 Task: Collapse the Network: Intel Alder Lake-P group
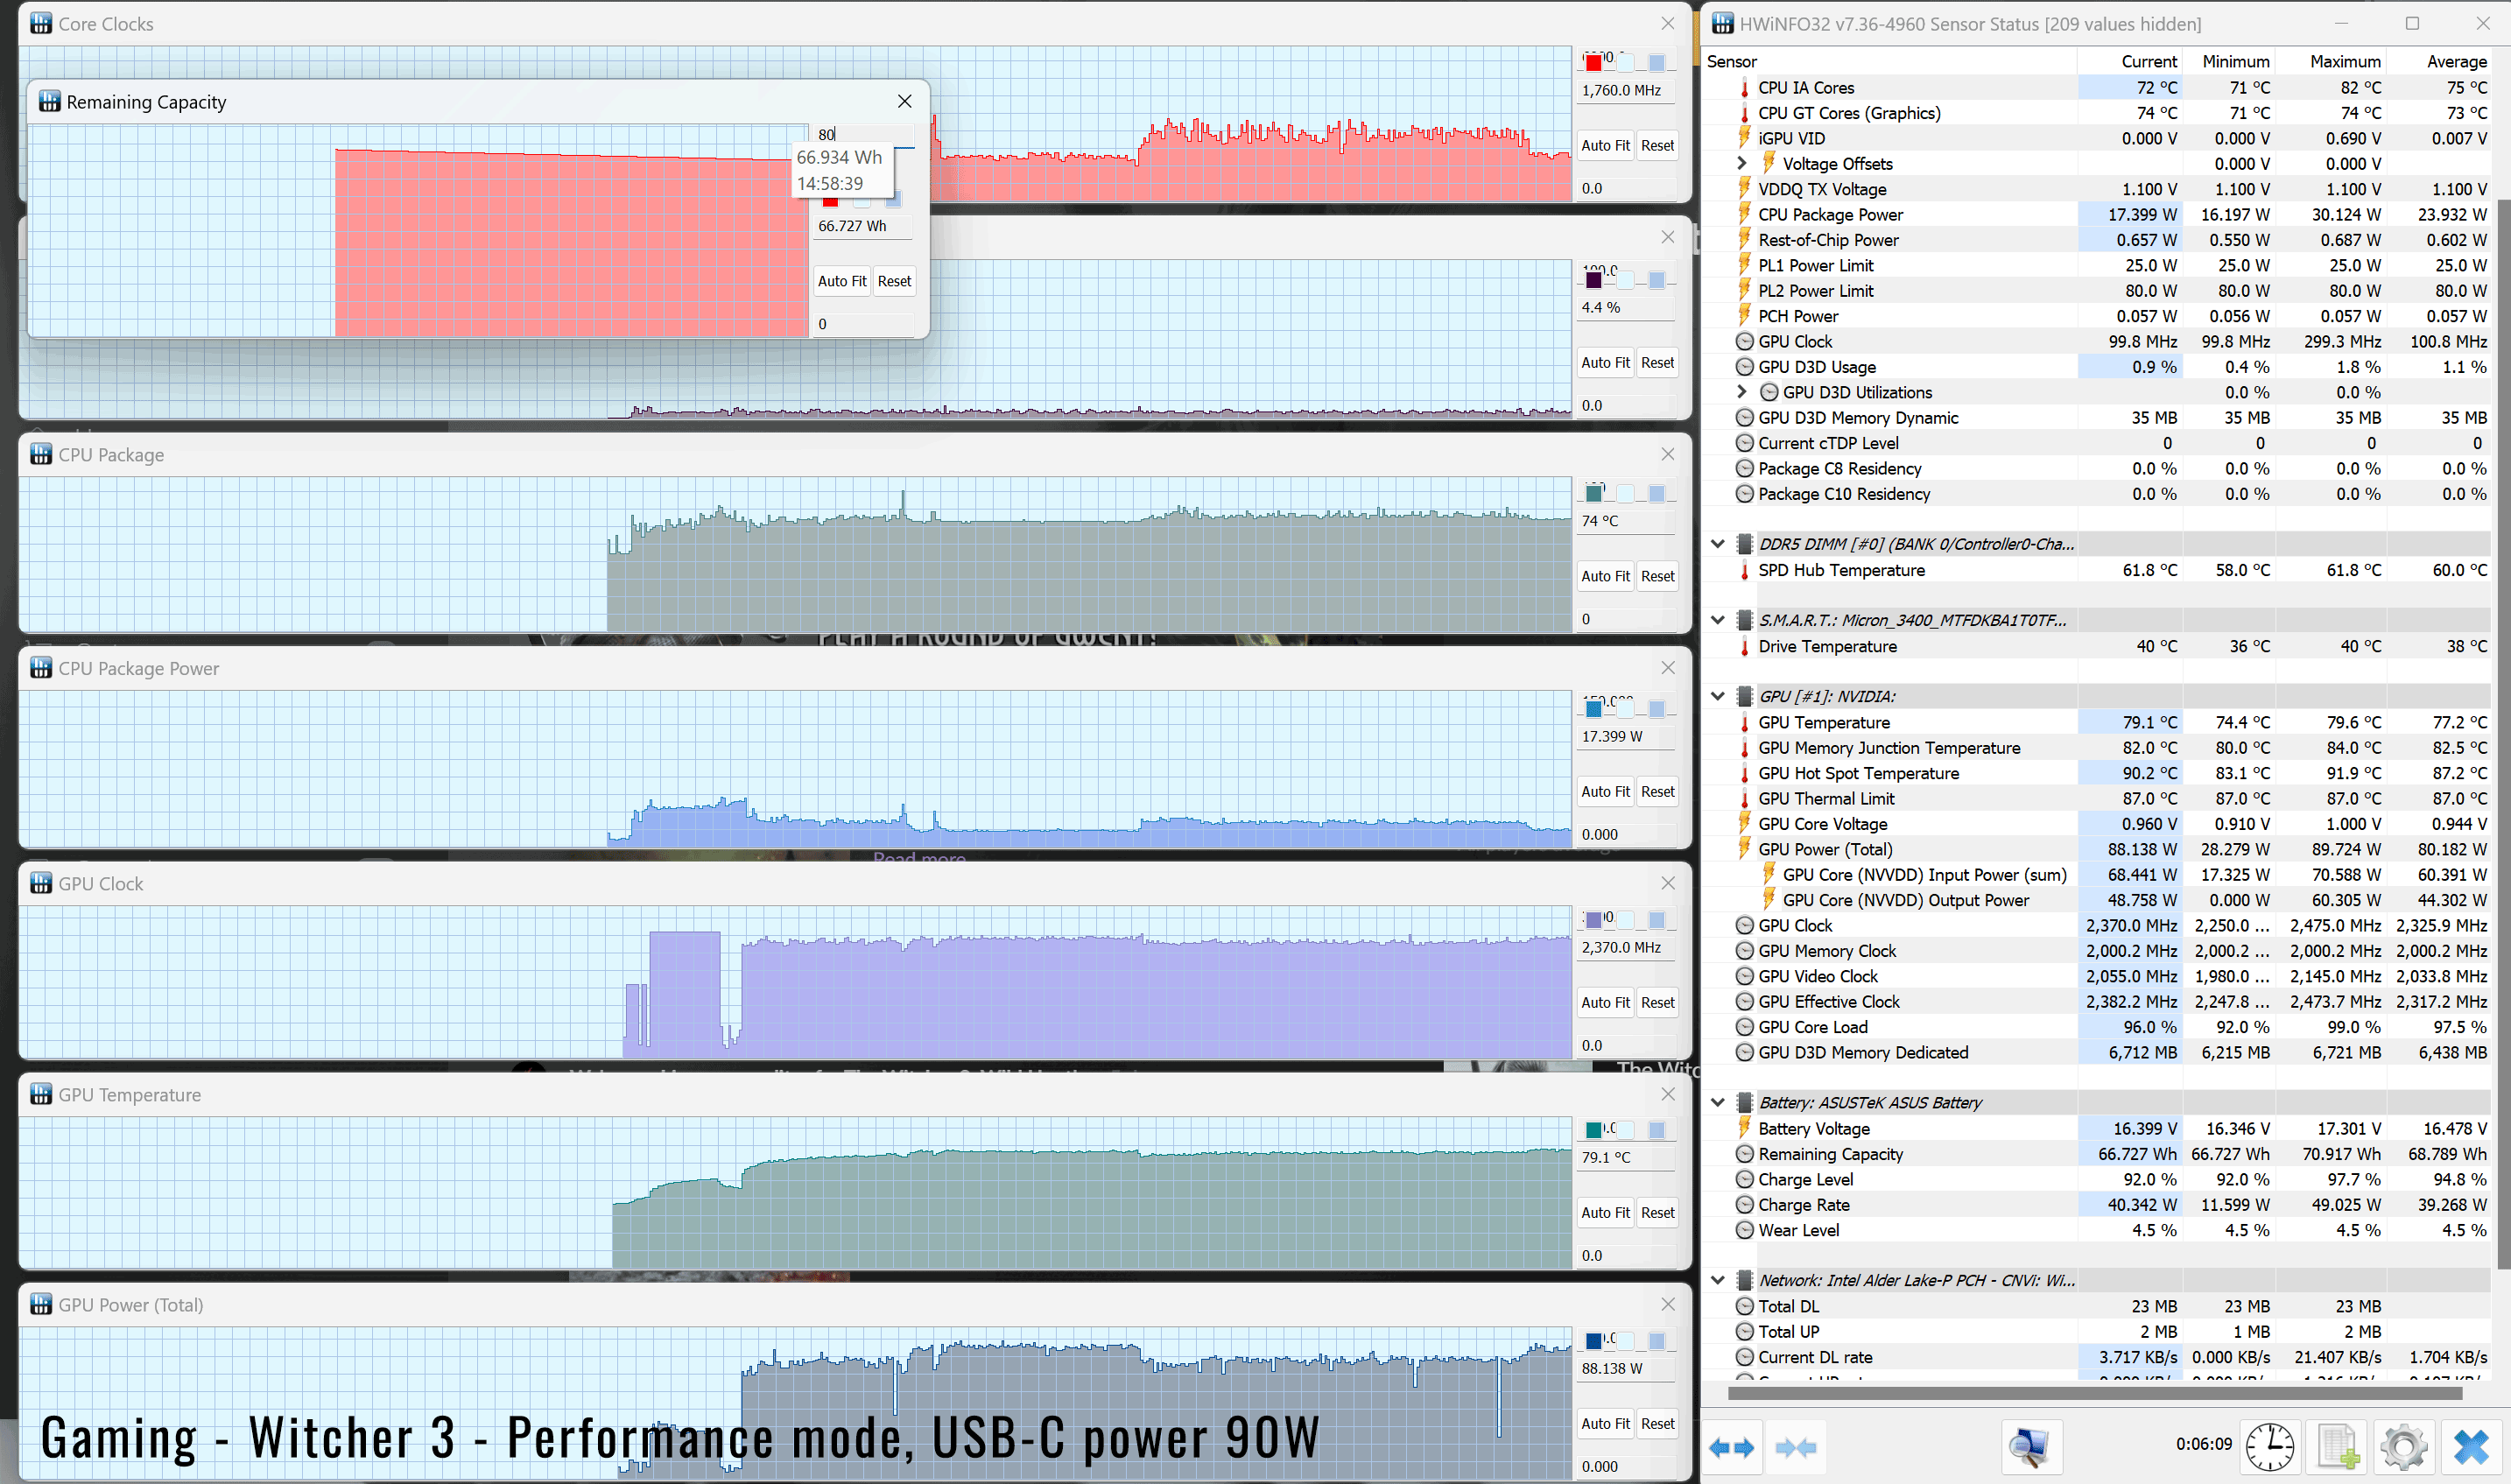1717,1280
